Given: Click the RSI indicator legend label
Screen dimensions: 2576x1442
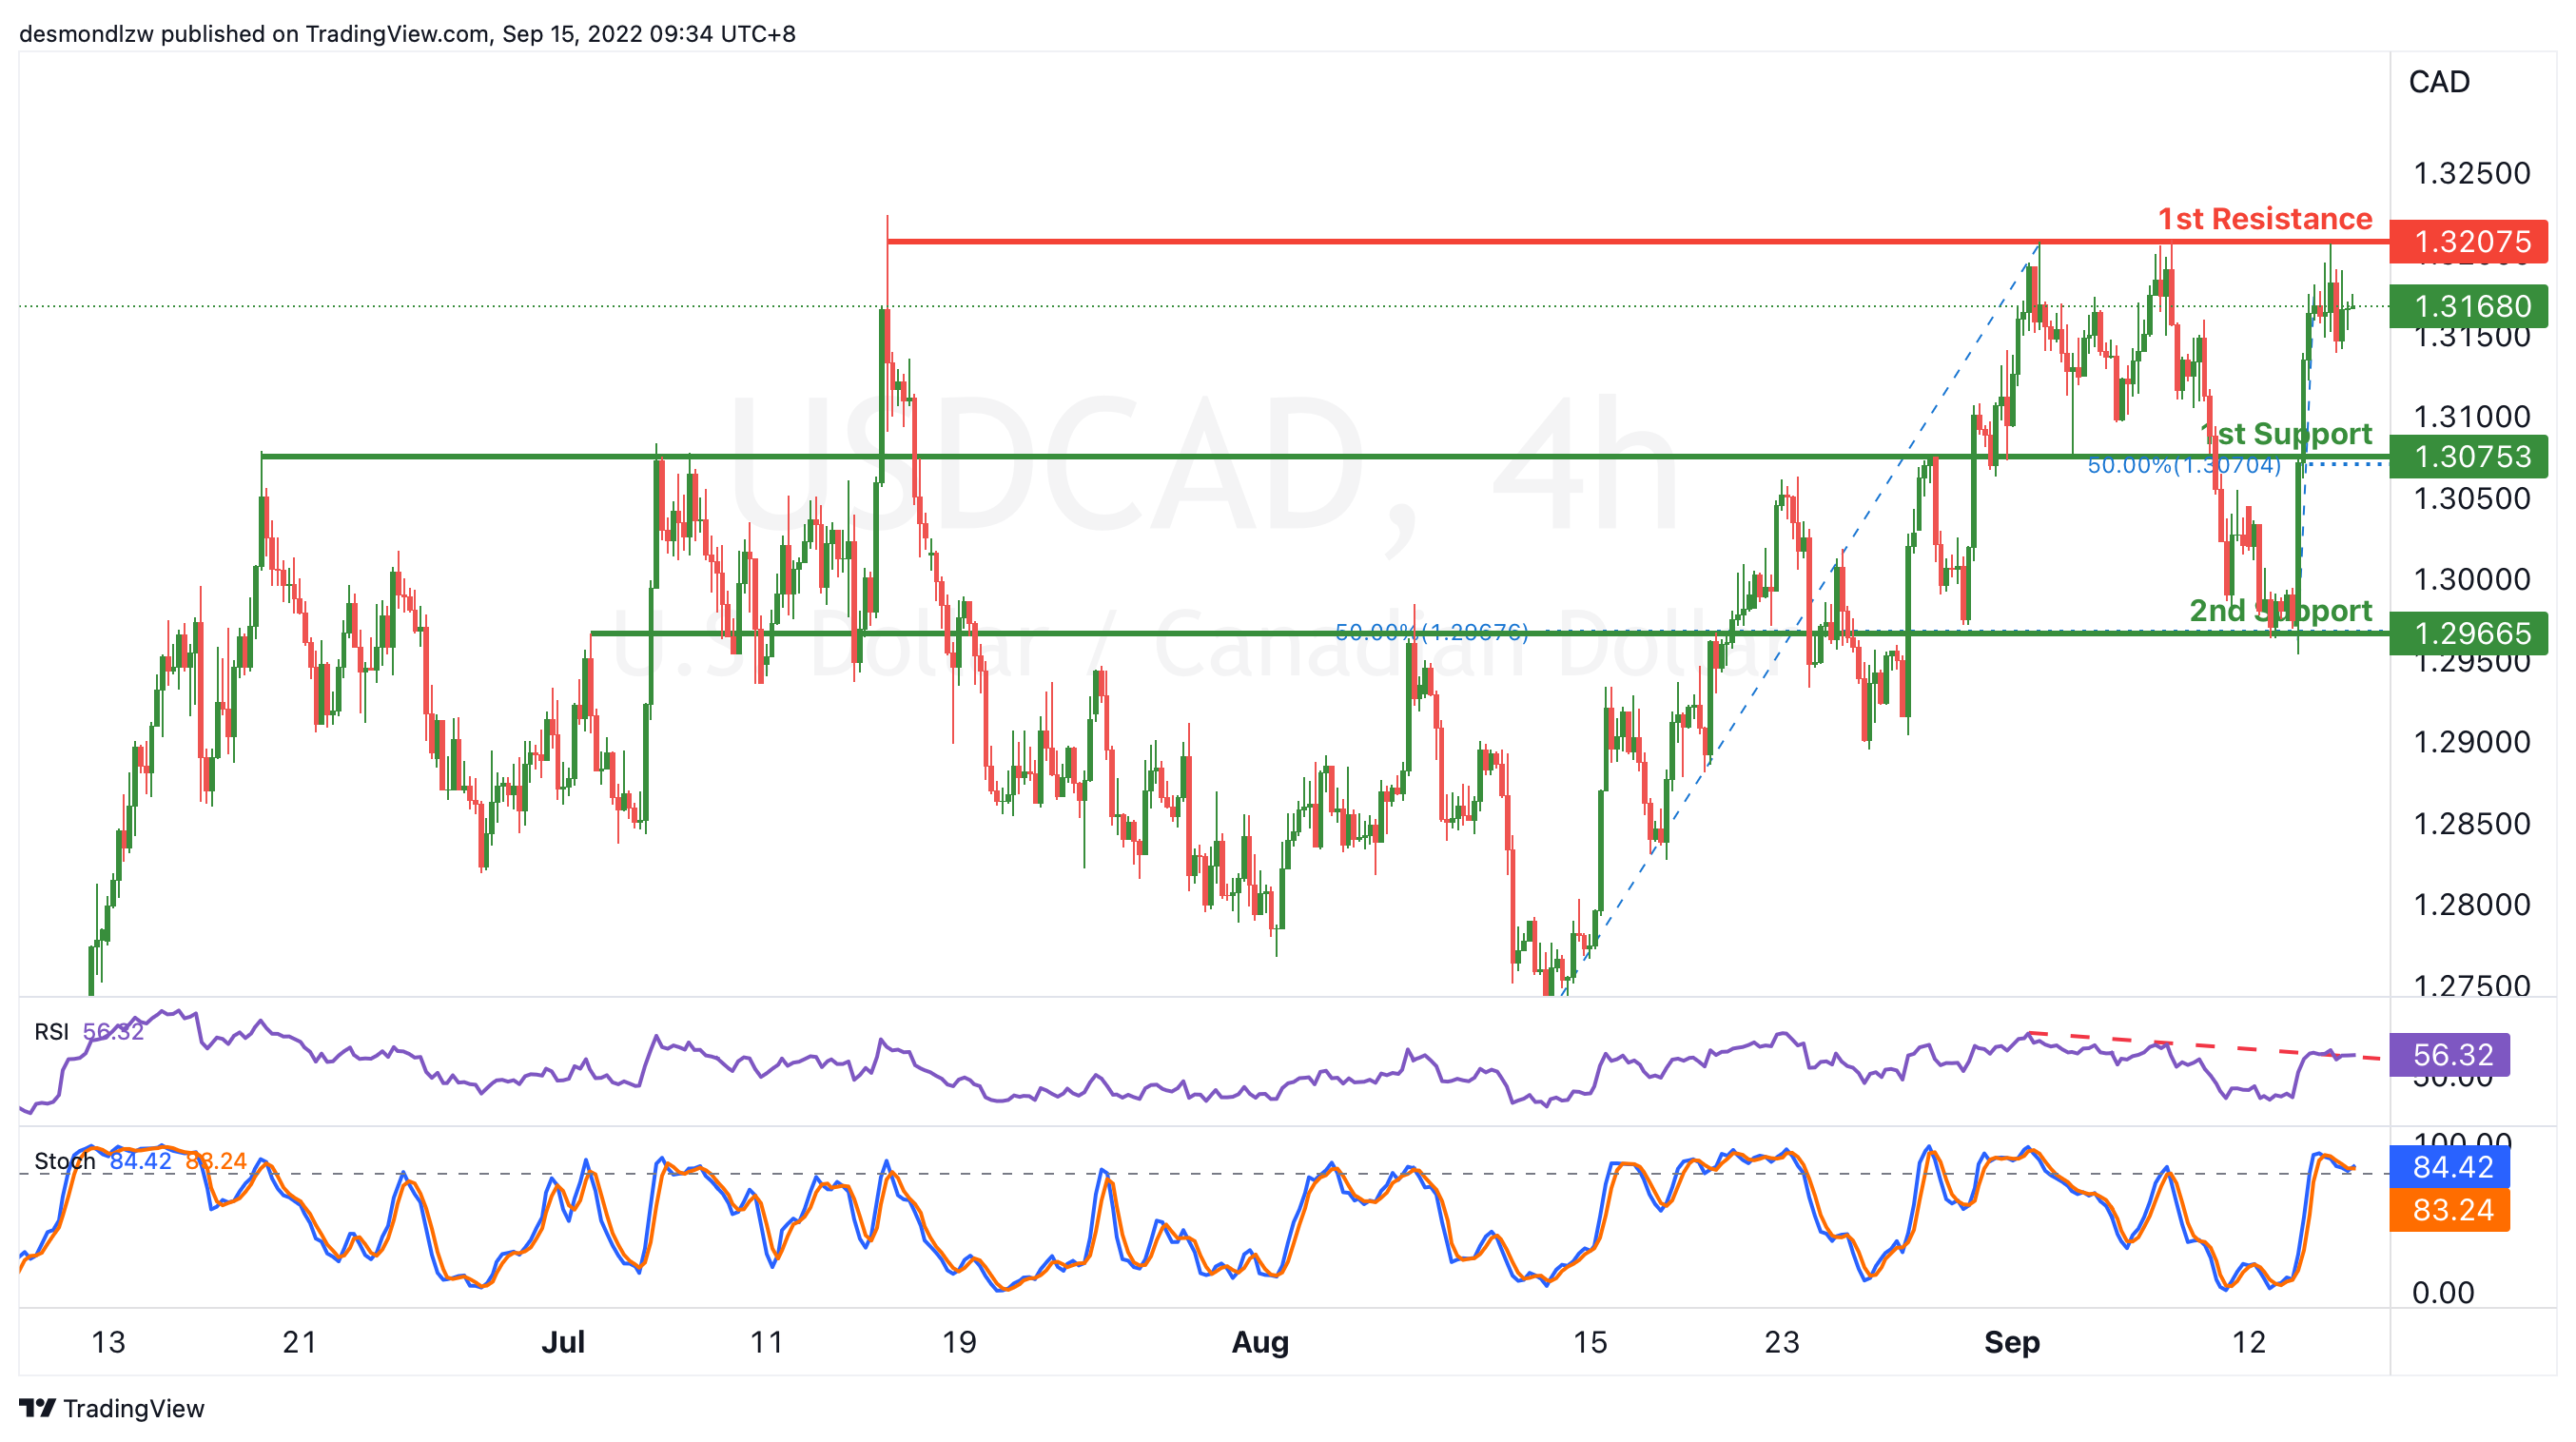Looking at the screenshot, I should click(x=51, y=1031).
